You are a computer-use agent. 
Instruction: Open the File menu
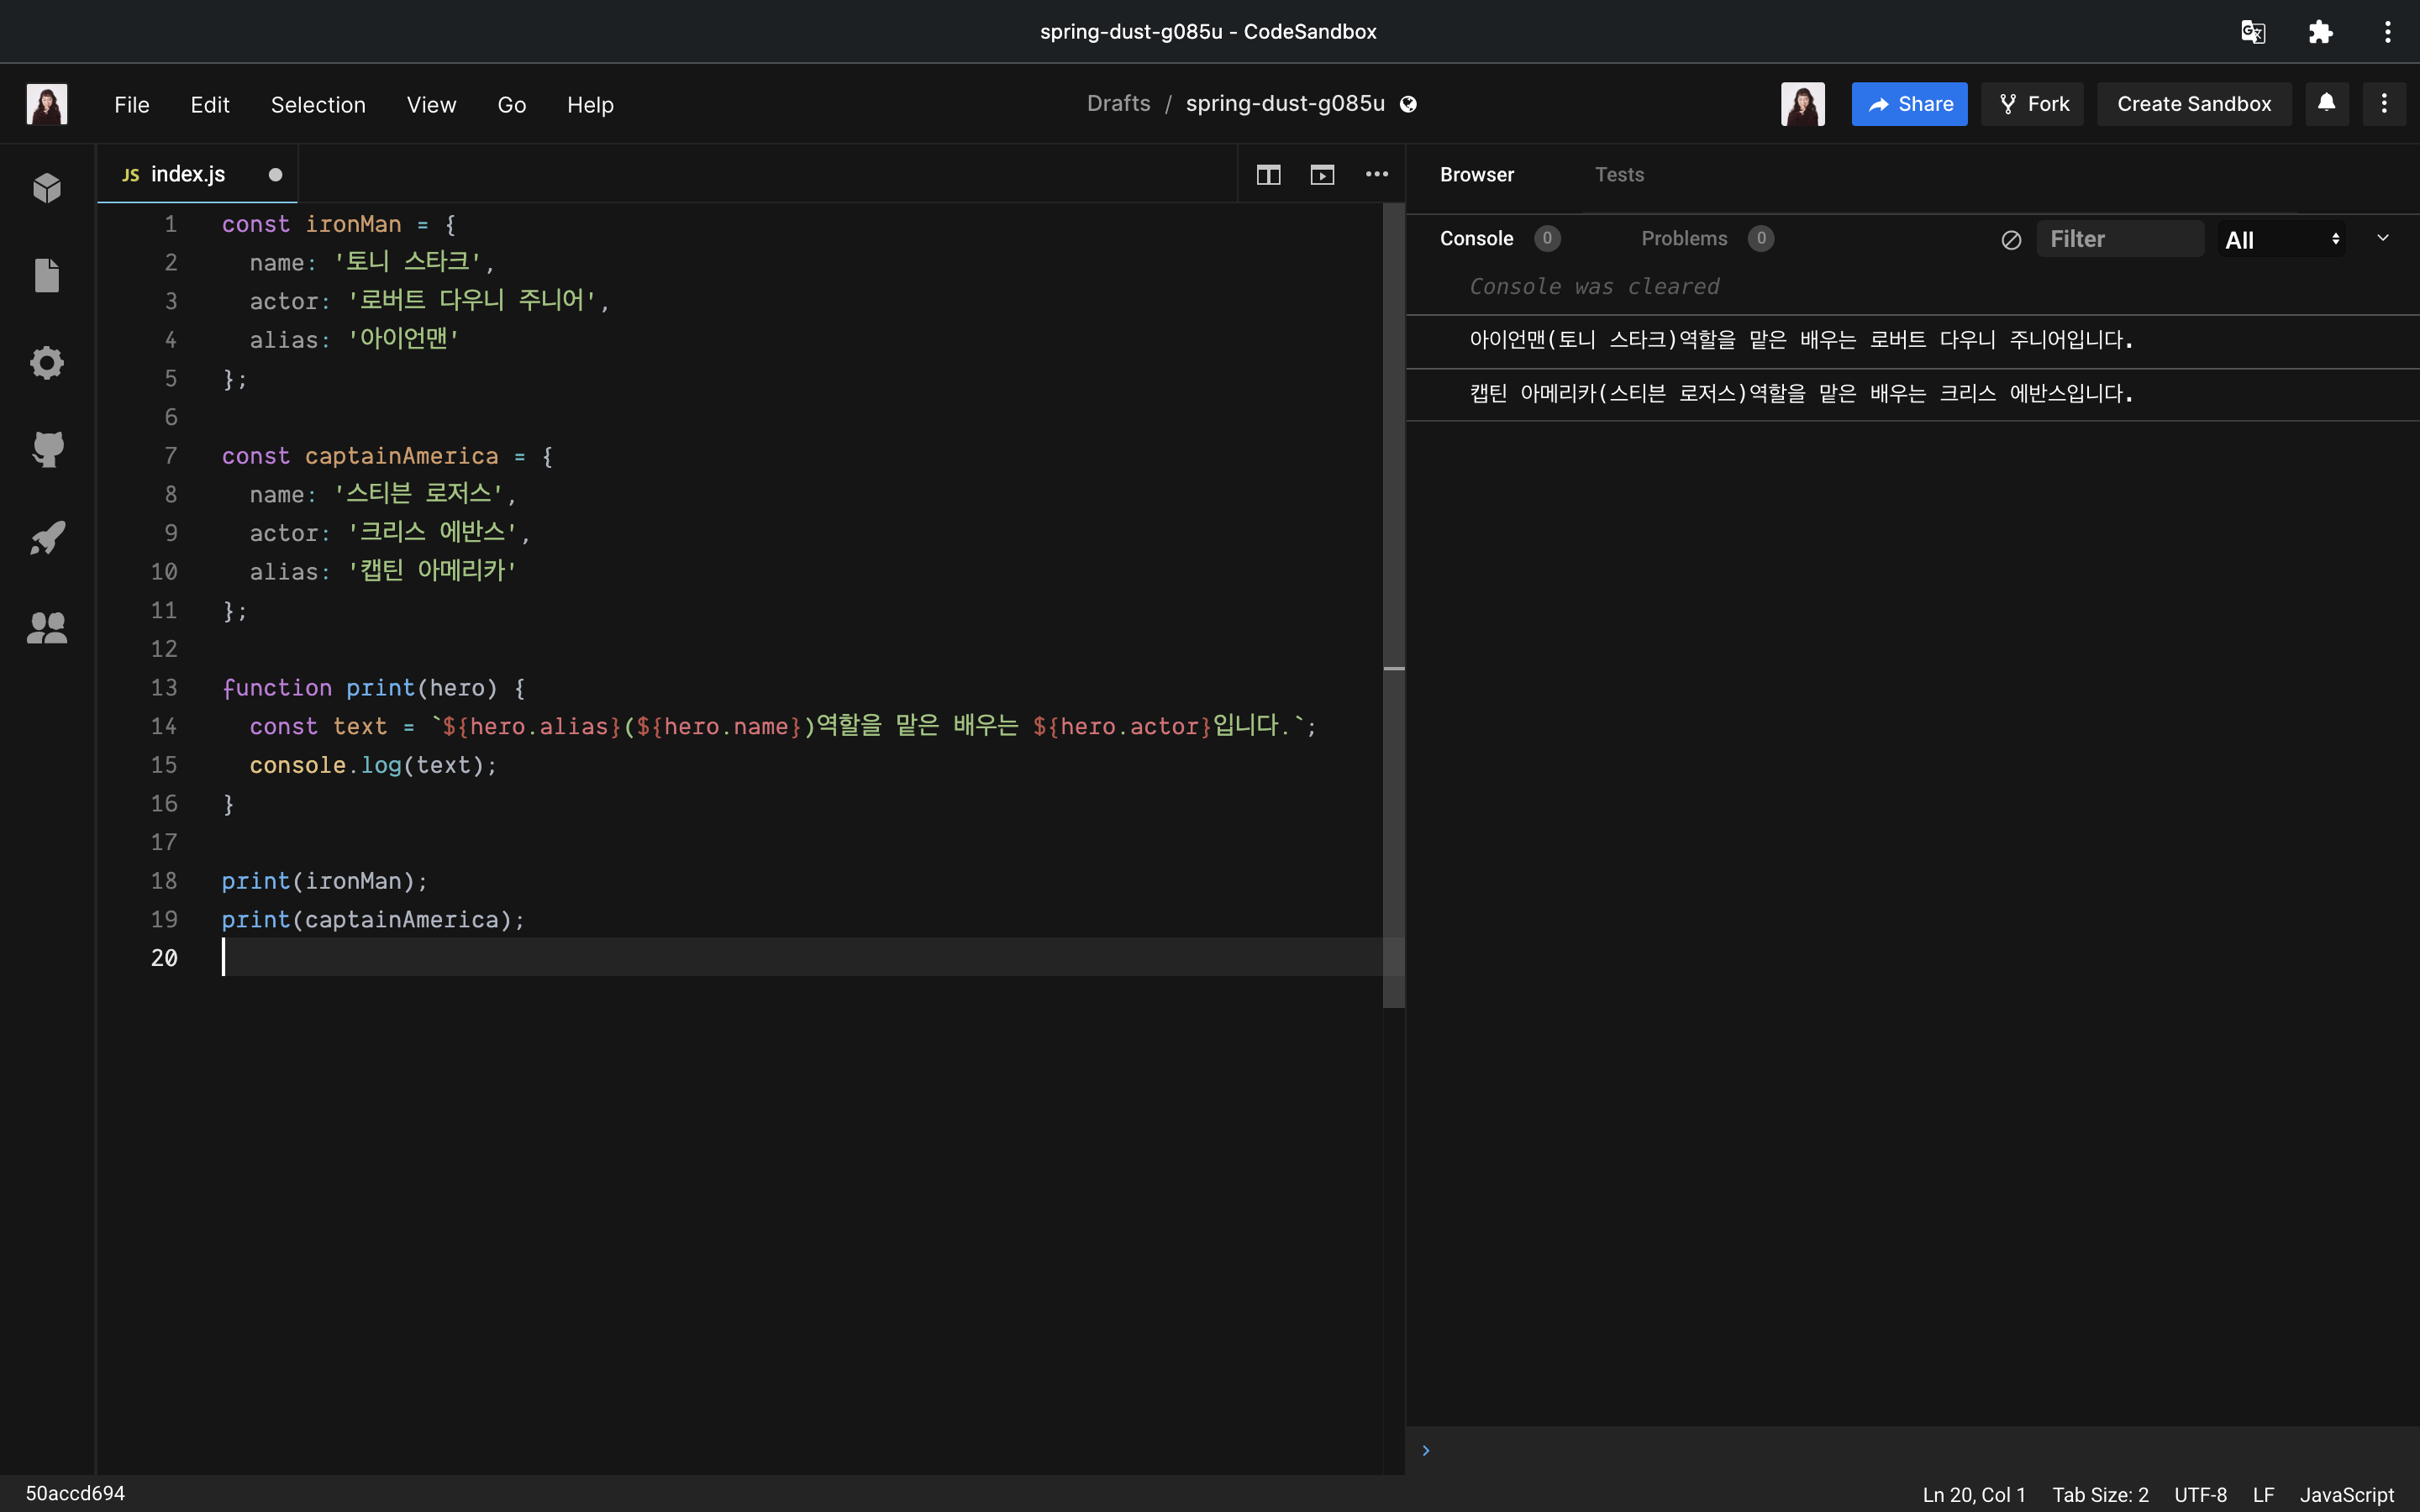[132, 105]
